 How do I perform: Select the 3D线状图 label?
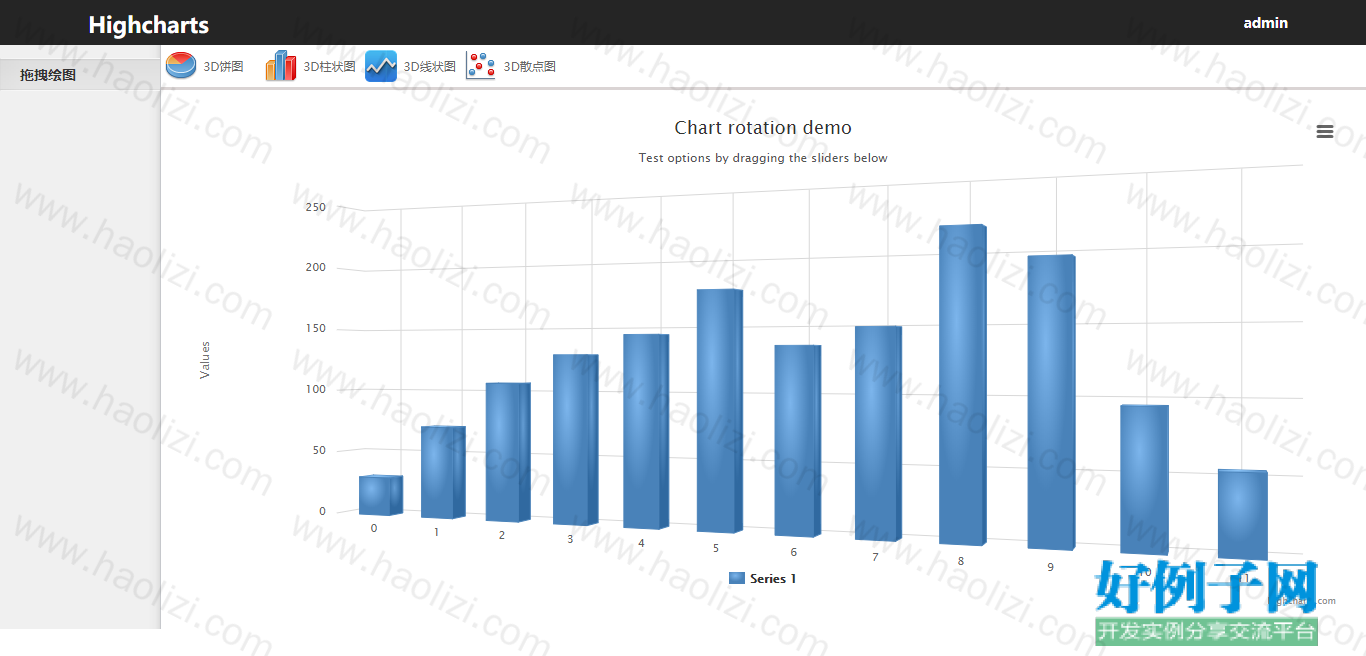pos(429,67)
